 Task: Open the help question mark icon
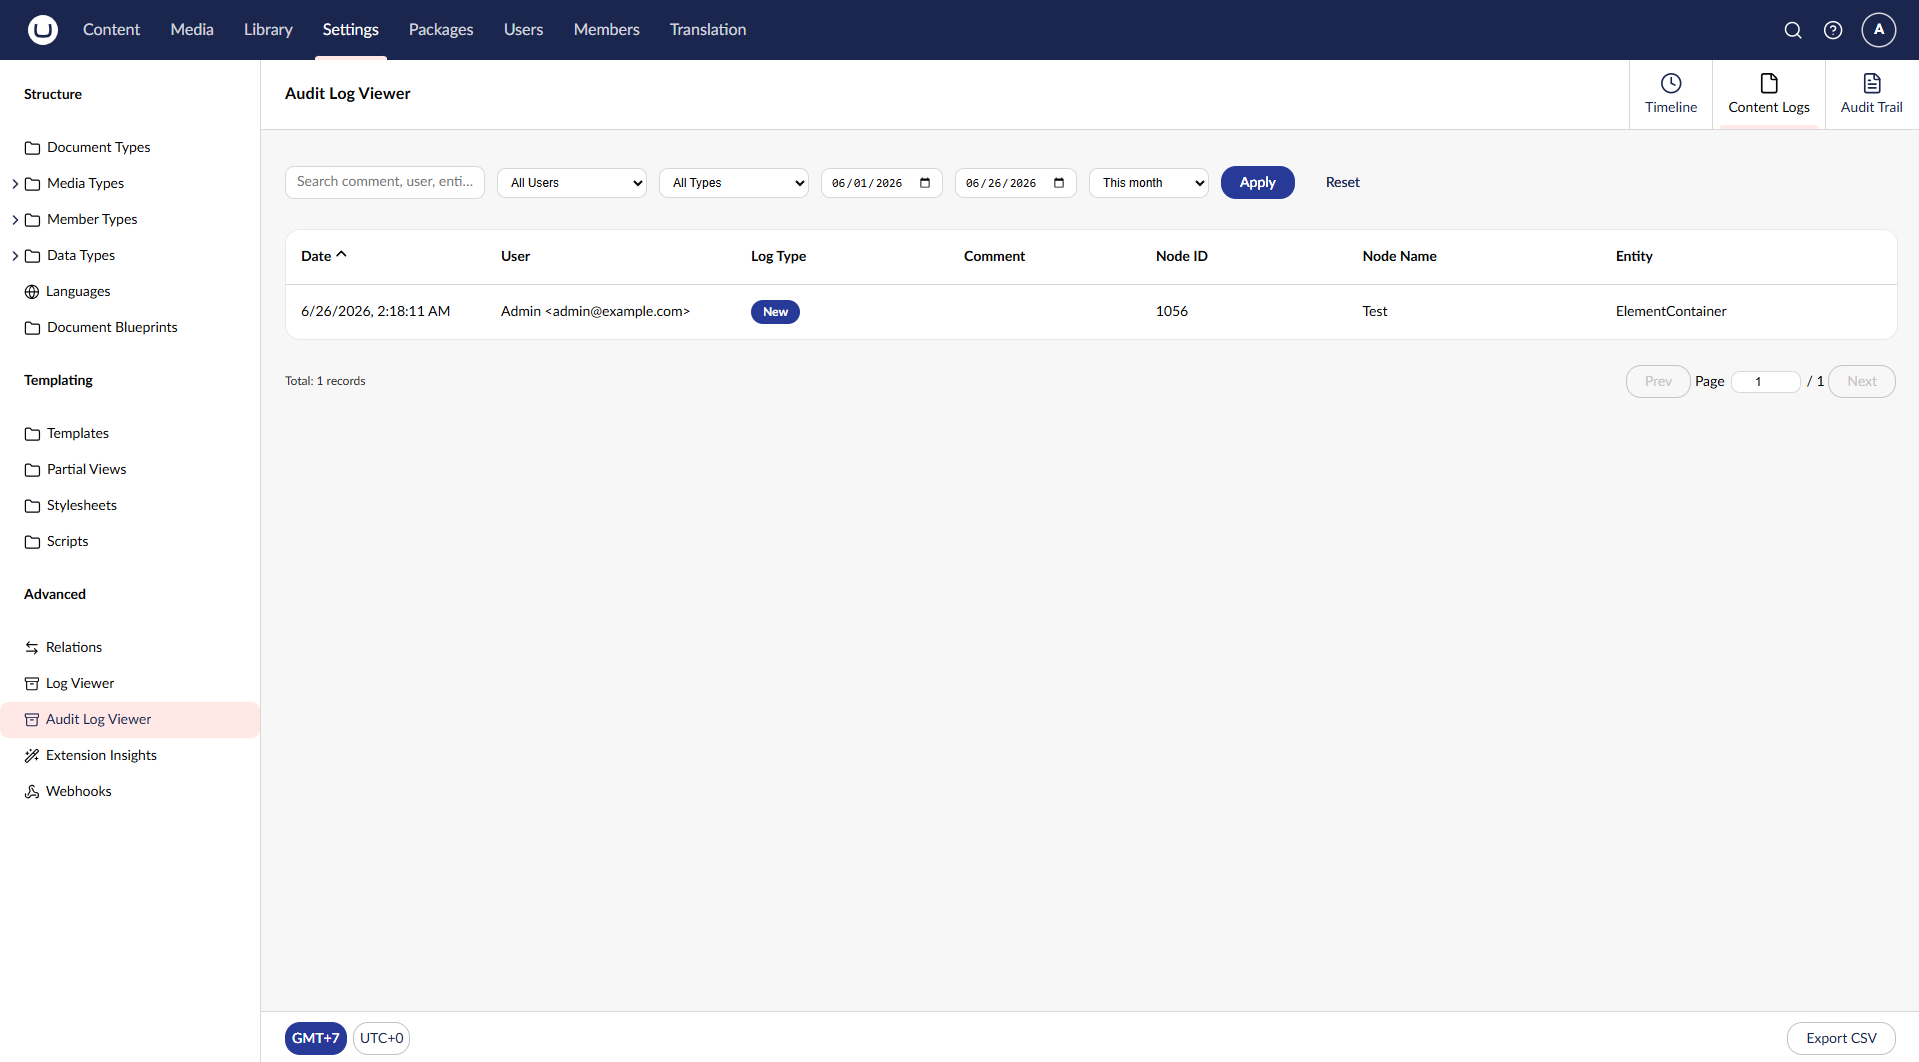[1833, 30]
